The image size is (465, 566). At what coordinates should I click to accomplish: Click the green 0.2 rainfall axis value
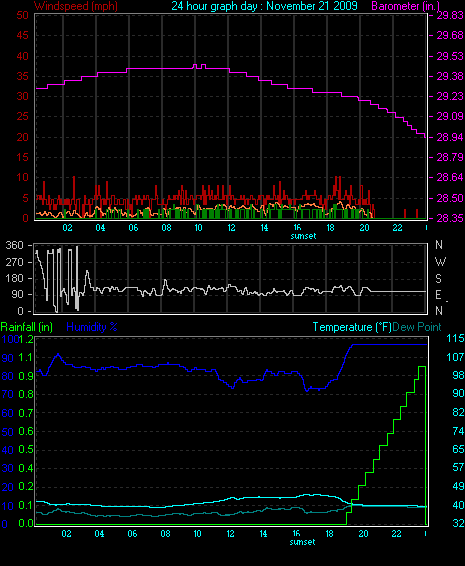(26, 487)
